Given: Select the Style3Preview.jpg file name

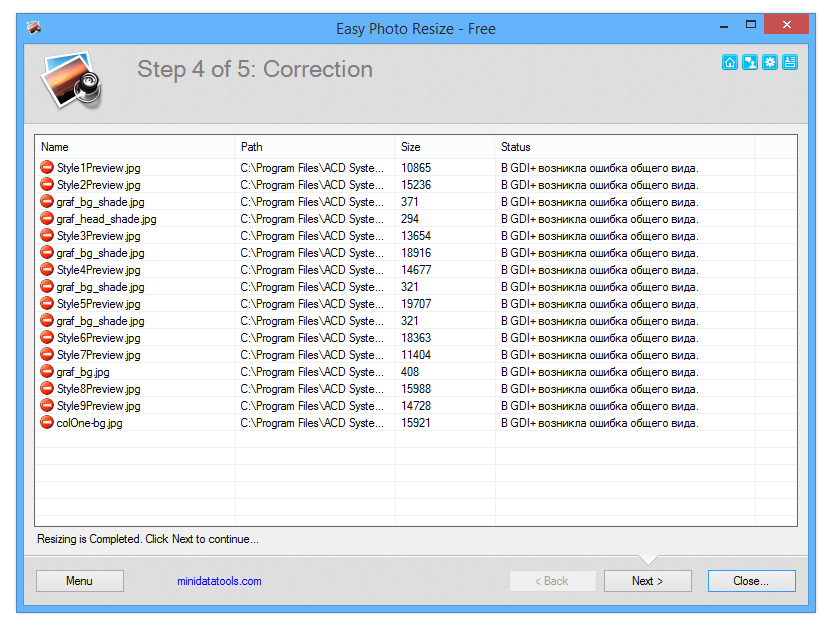Looking at the screenshot, I should pos(99,236).
